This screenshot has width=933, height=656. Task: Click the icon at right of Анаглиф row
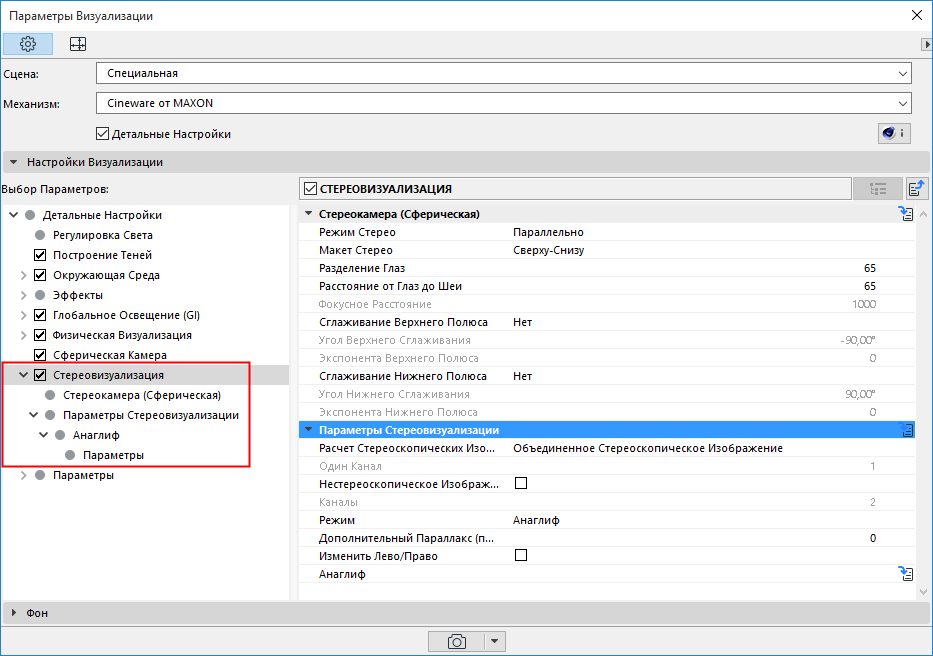(906, 574)
